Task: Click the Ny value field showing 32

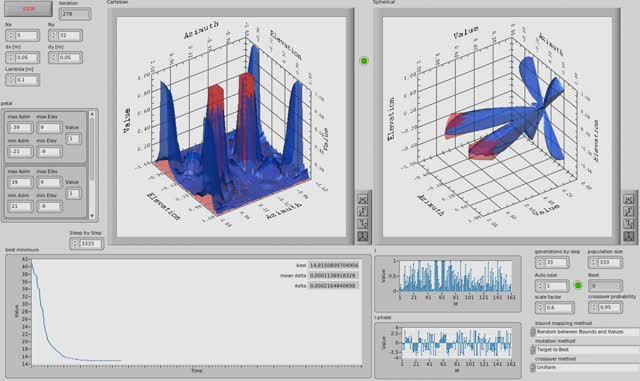Action: pos(69,35)
